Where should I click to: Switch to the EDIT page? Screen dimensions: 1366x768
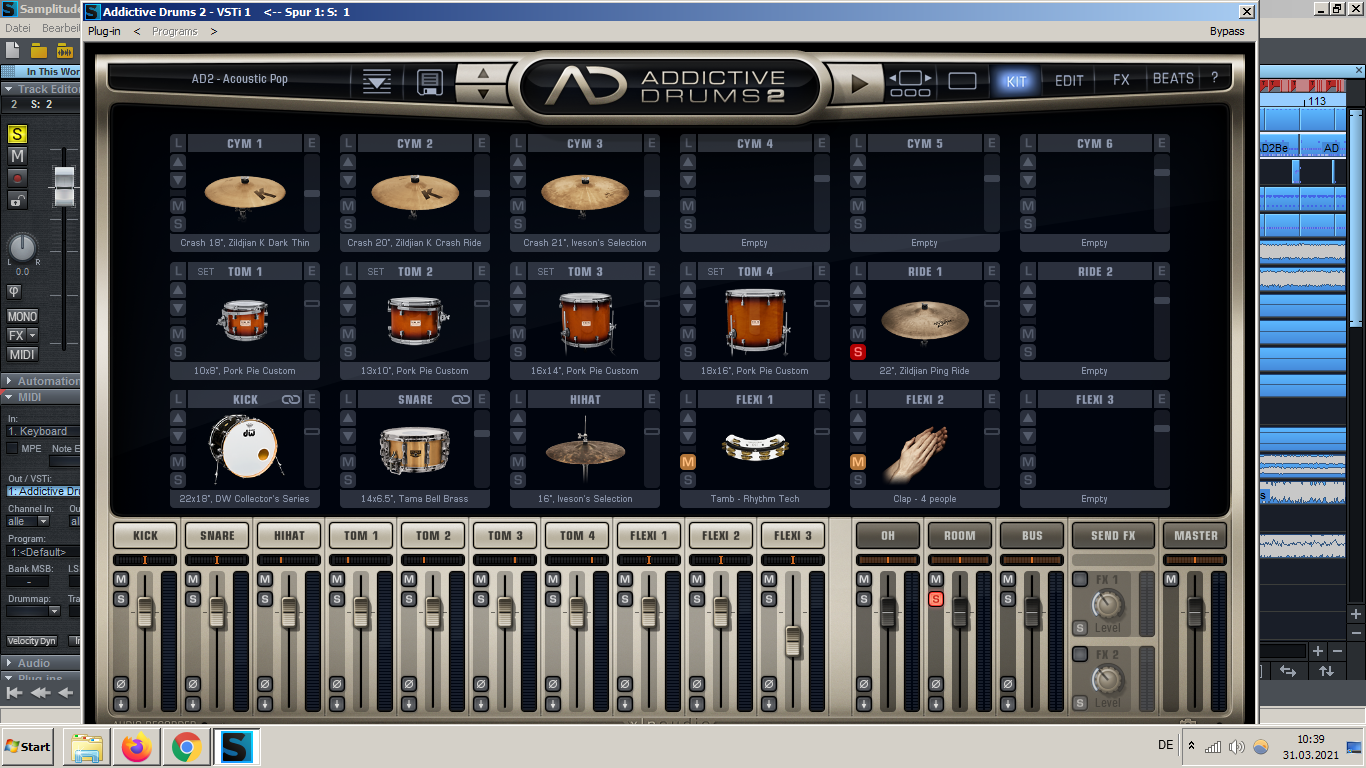(x=1069, y=81)
